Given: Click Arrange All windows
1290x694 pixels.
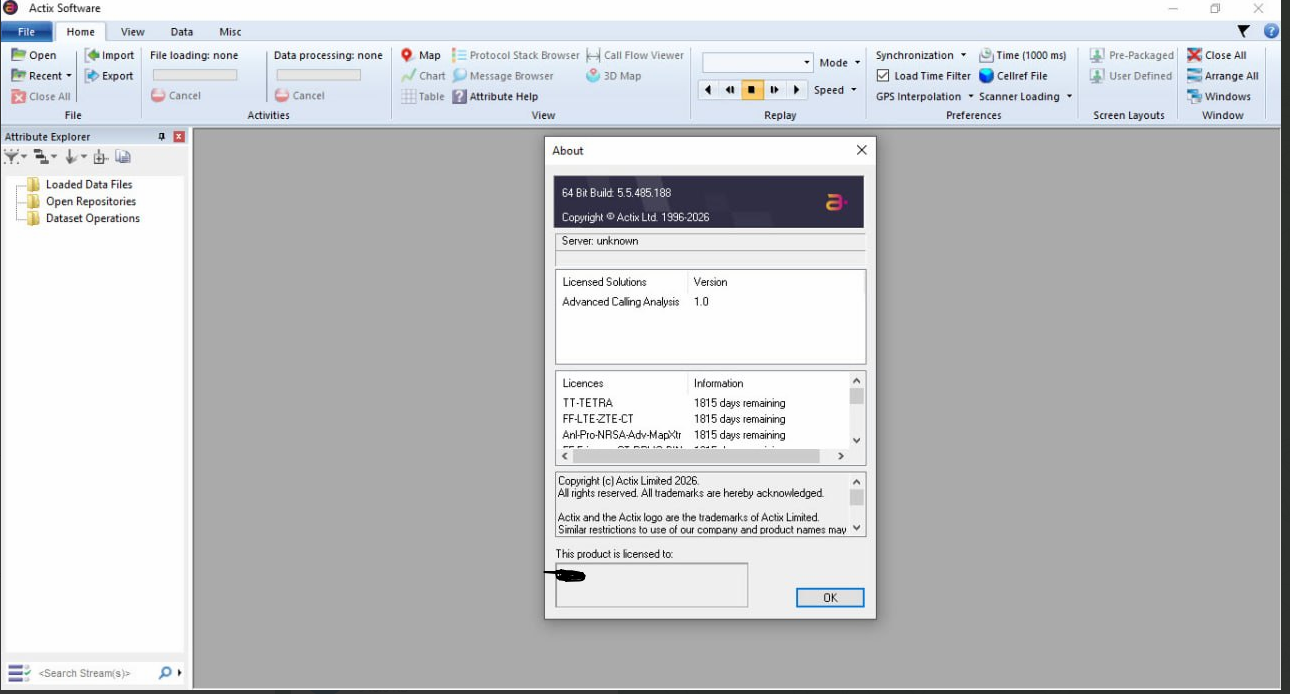Looking at the screenshot, I should click(x=1222, y=76).
